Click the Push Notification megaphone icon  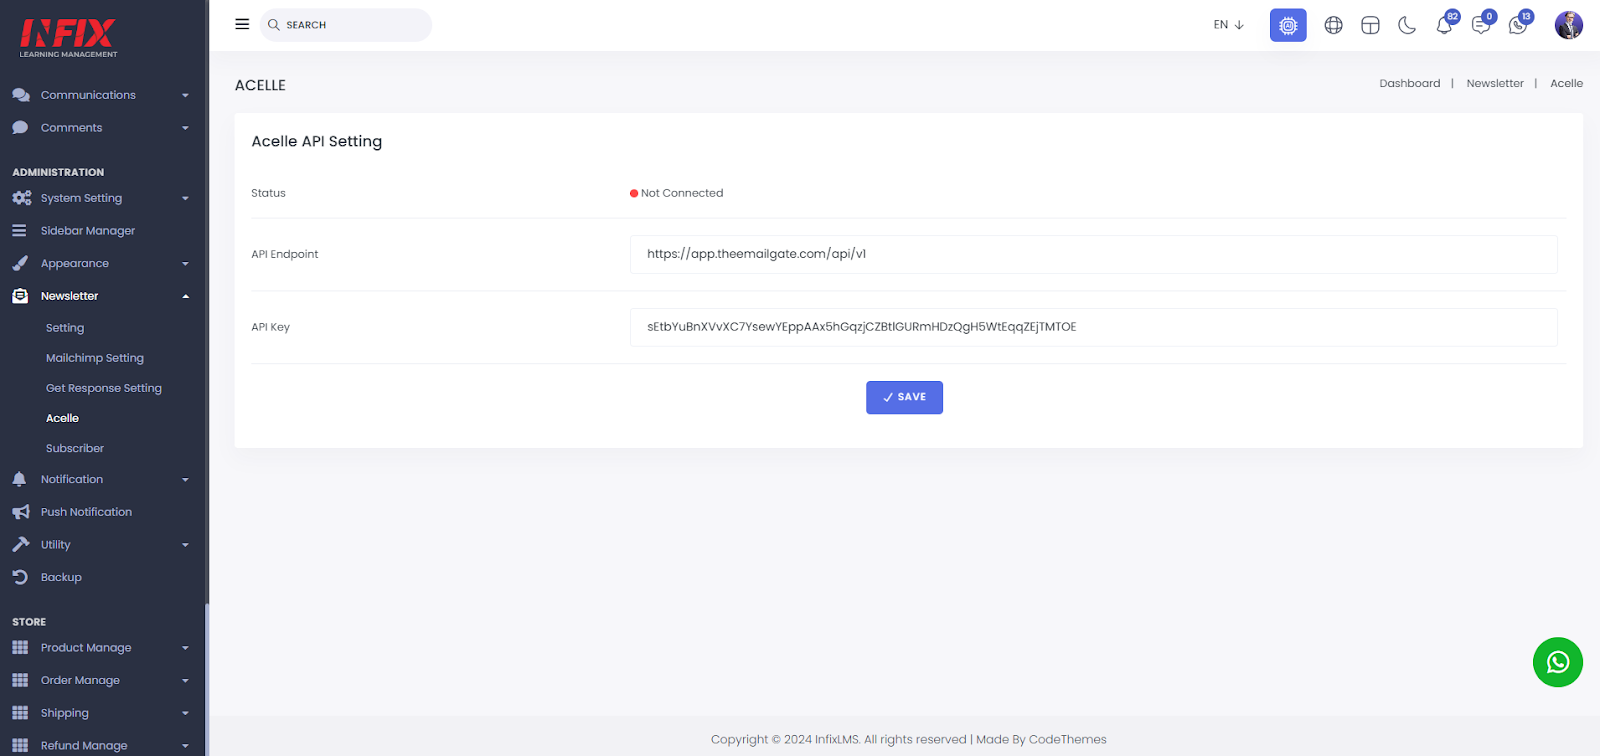click(20, 512)
